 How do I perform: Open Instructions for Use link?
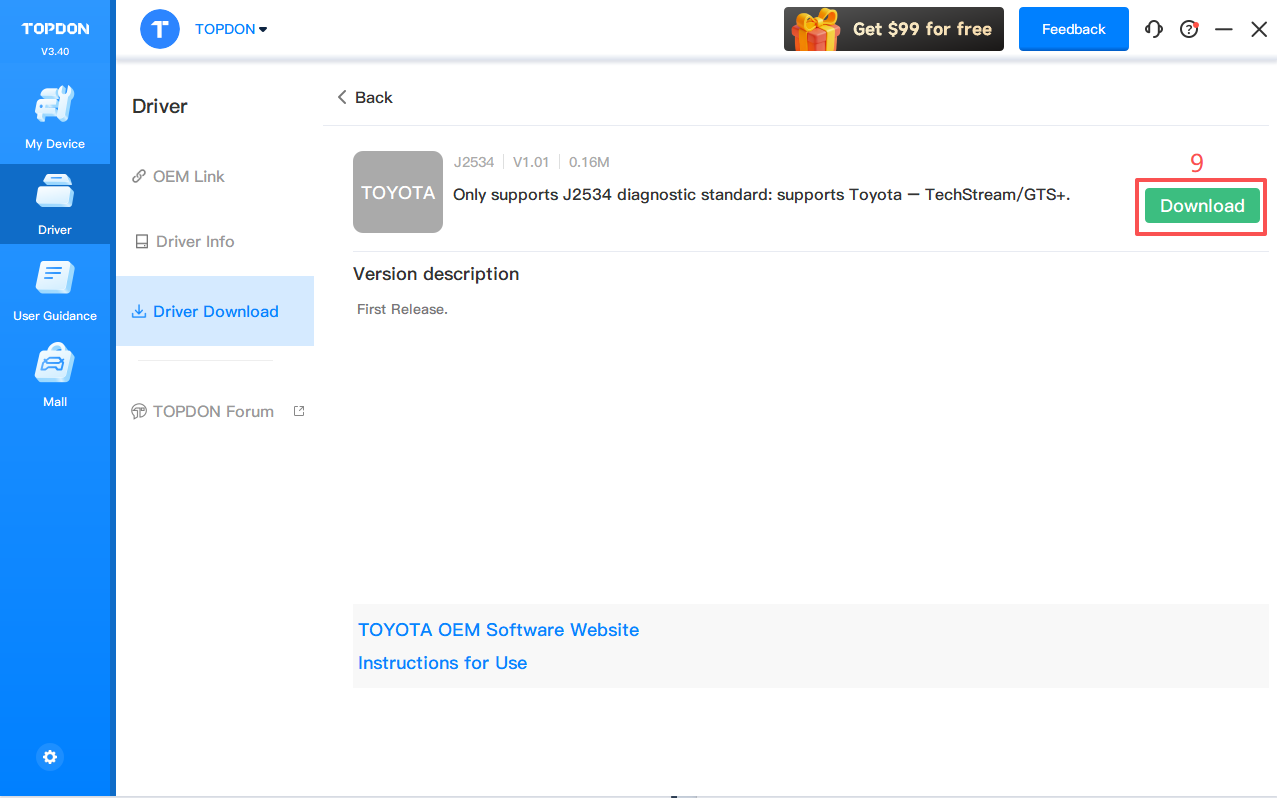click(442, 663)
